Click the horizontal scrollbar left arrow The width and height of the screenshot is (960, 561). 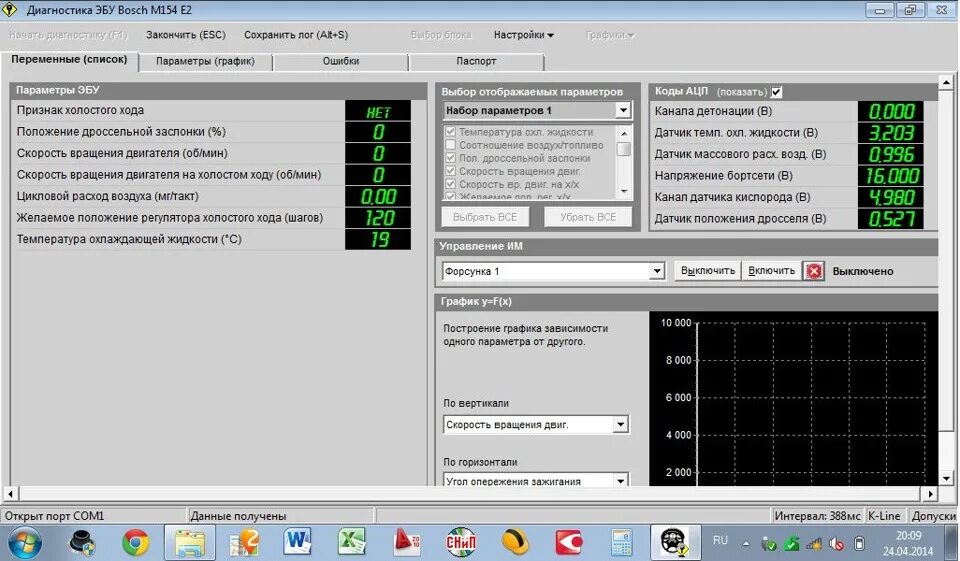tap(10, 494)
